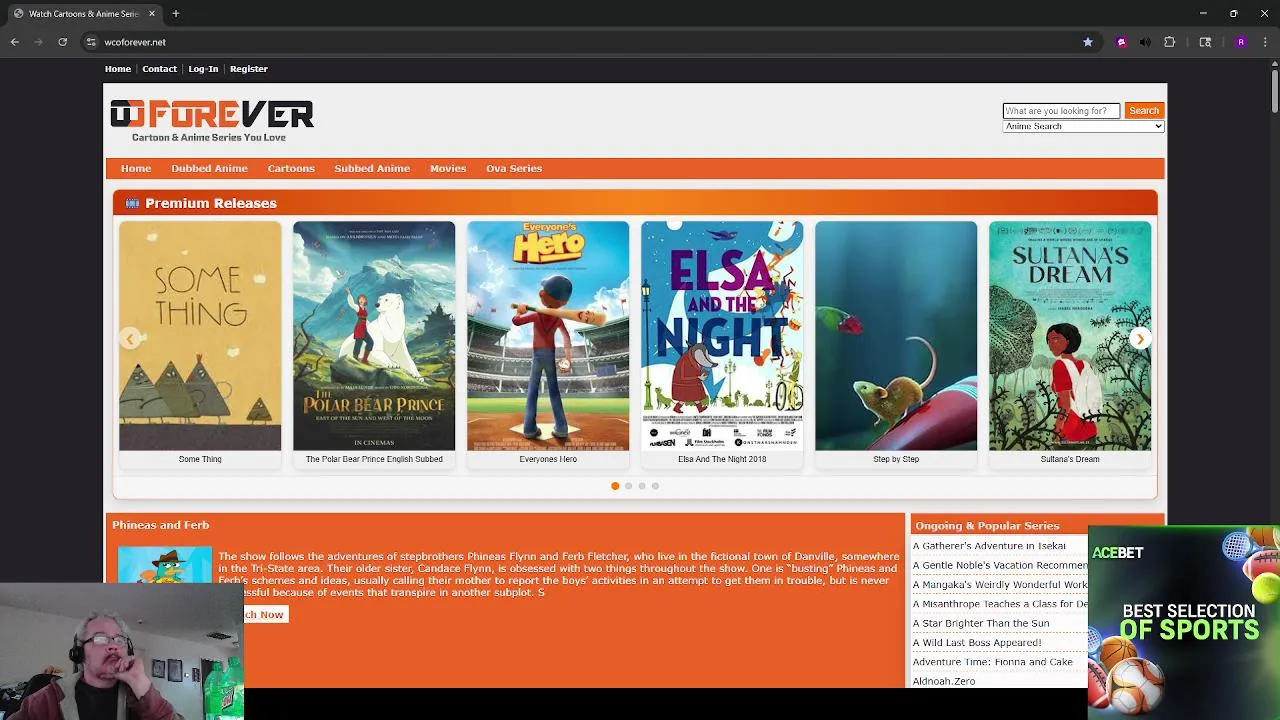Toggle the bookmark star in address bar
The width and height of the screenshot is (1280, 720).
pos(1088,42)
